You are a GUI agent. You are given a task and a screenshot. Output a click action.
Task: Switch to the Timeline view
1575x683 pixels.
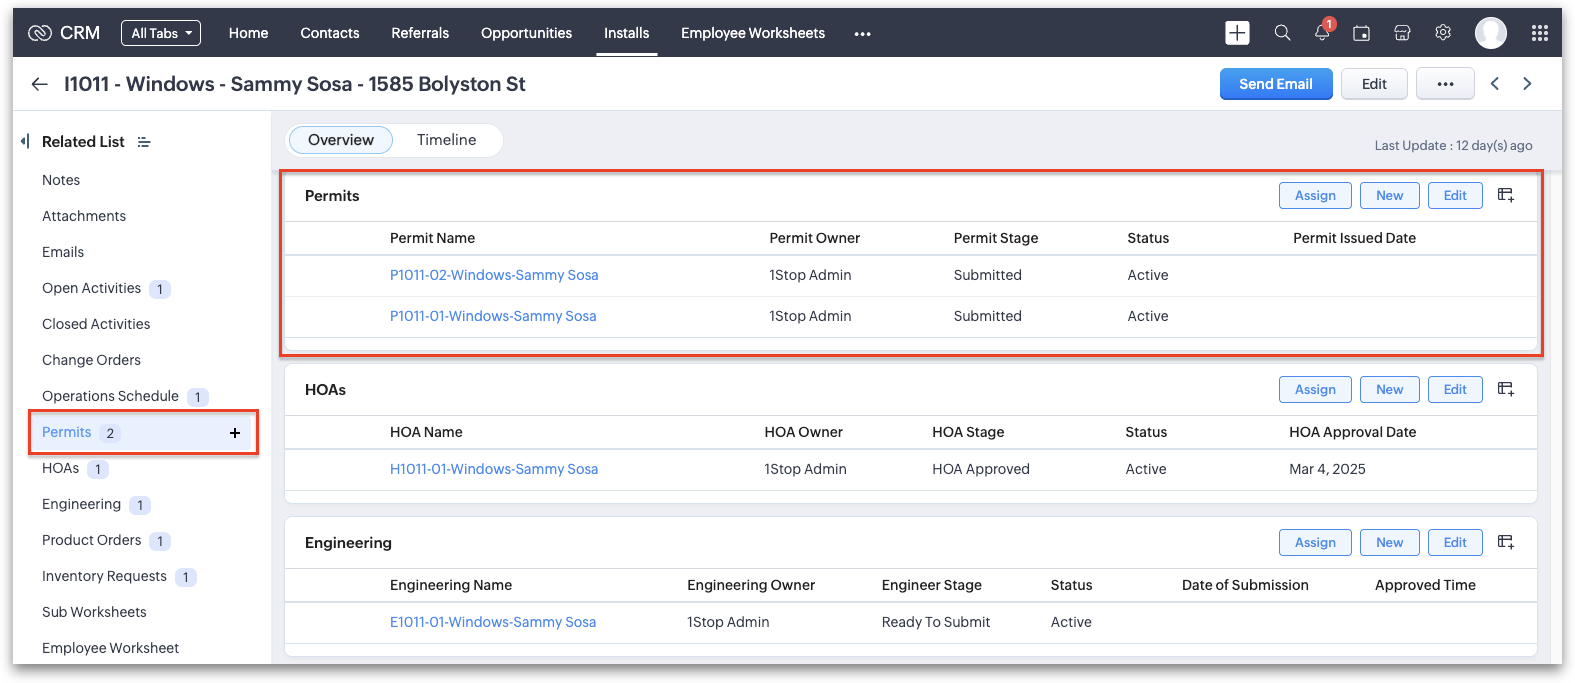[446, 140]
